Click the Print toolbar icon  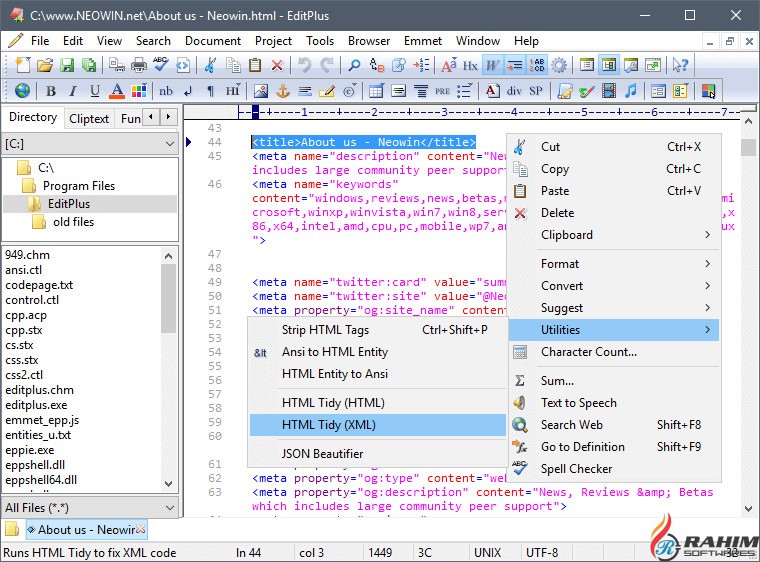point(139,65)
